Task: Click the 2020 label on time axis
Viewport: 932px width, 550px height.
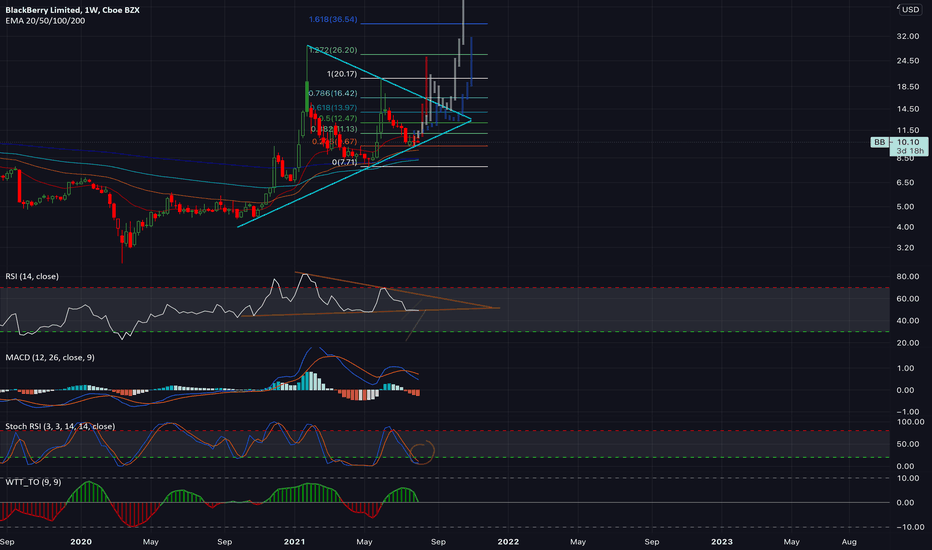Action: coord(81,542)
